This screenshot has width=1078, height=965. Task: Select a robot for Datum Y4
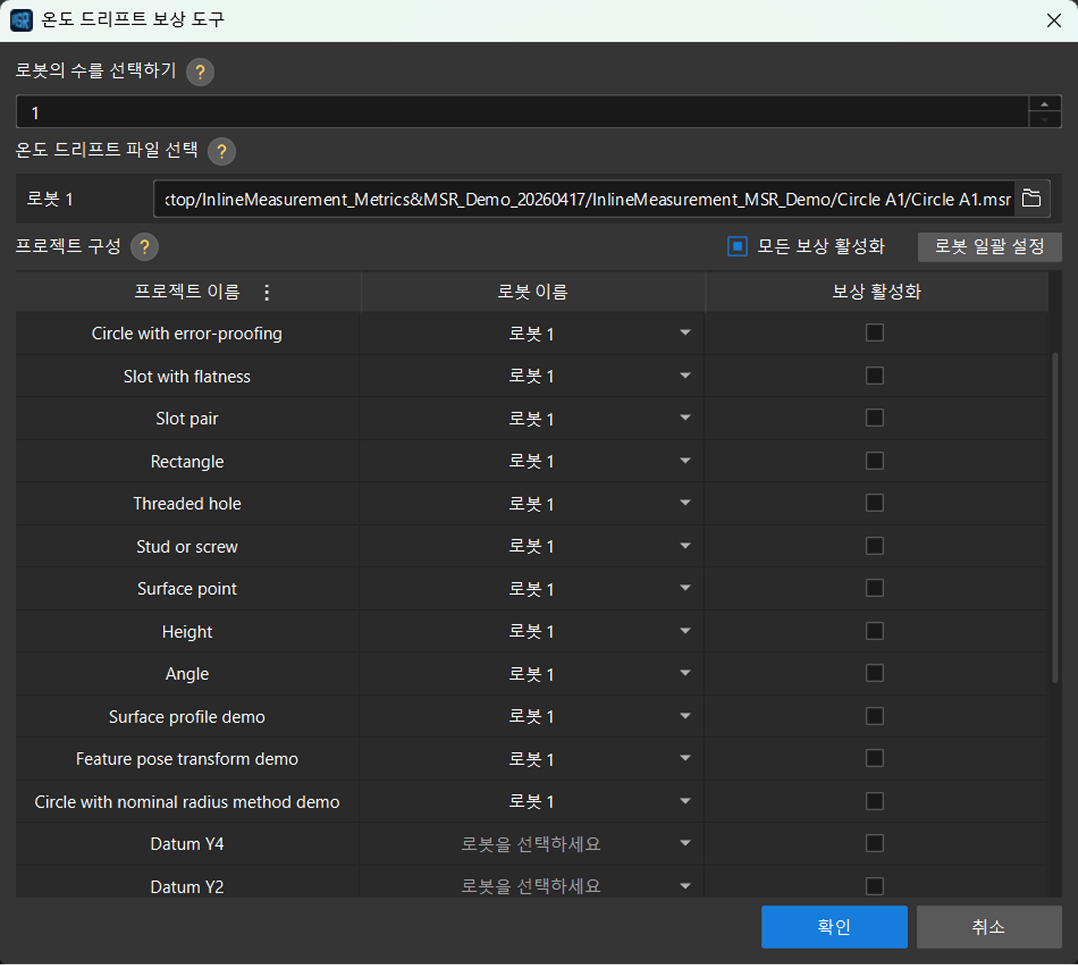pyautogui.click(x=531, y=844)
